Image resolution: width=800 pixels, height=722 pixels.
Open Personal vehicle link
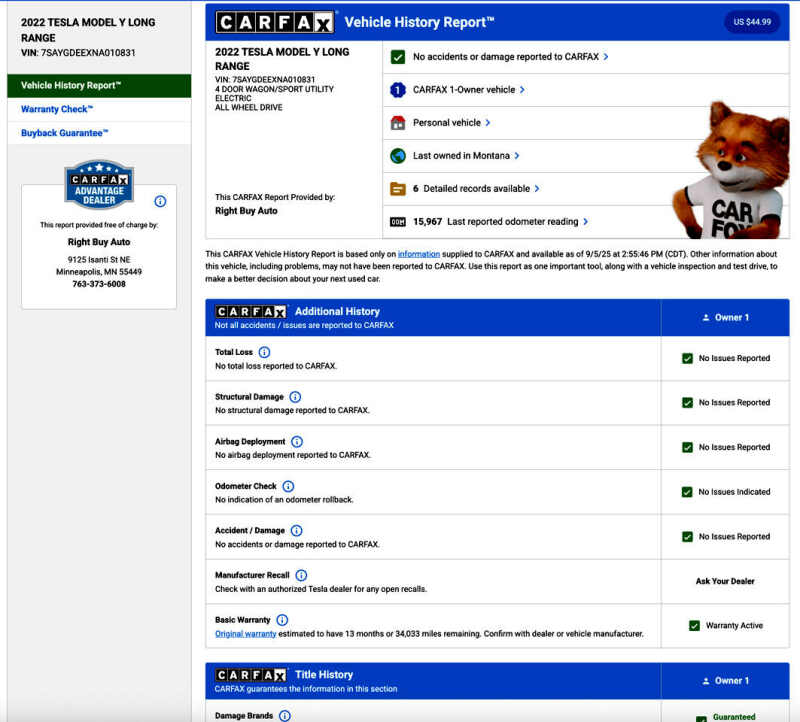click(x=446, y=123)
